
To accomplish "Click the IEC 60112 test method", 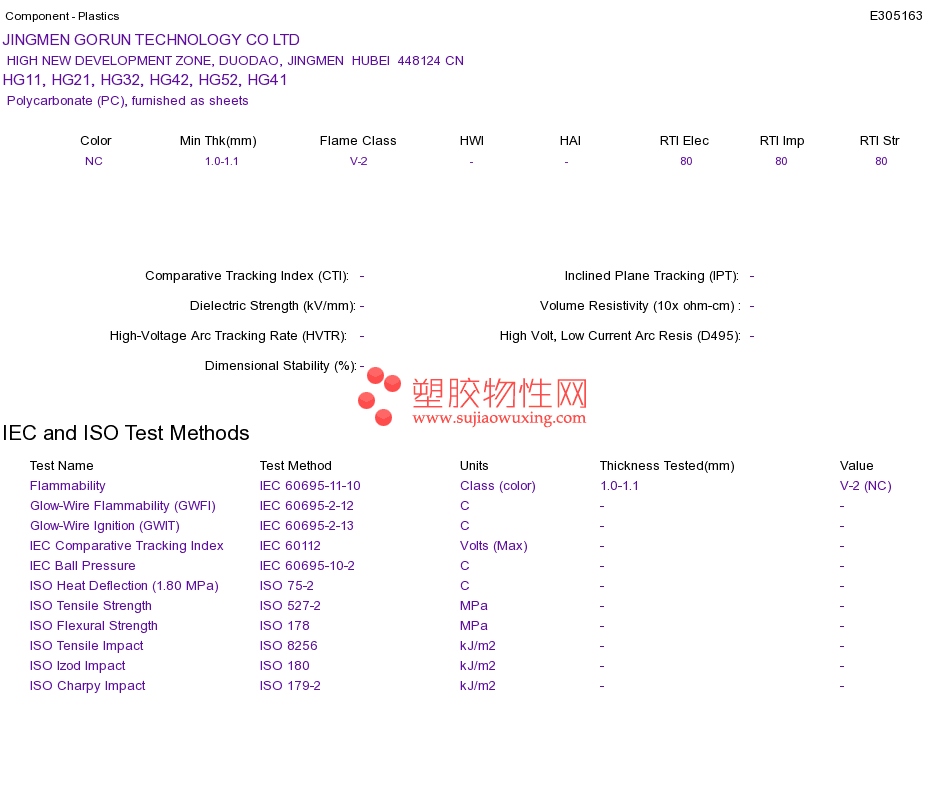I will click(x=290, y=545).
